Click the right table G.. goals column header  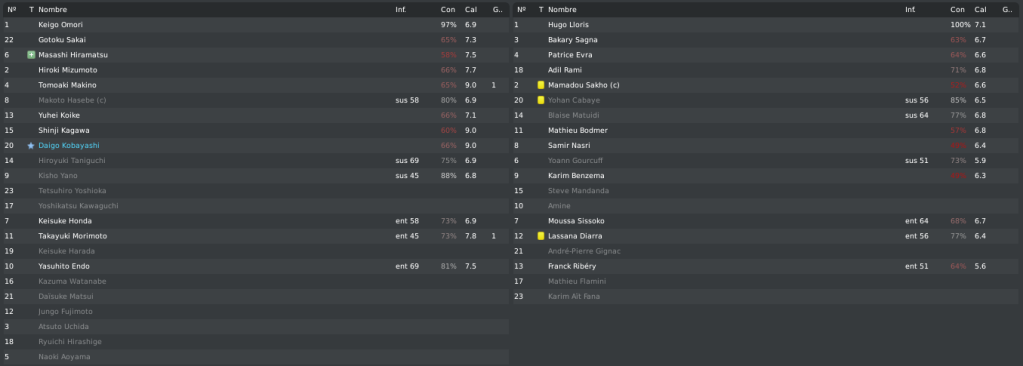[x=1007, y=10]
